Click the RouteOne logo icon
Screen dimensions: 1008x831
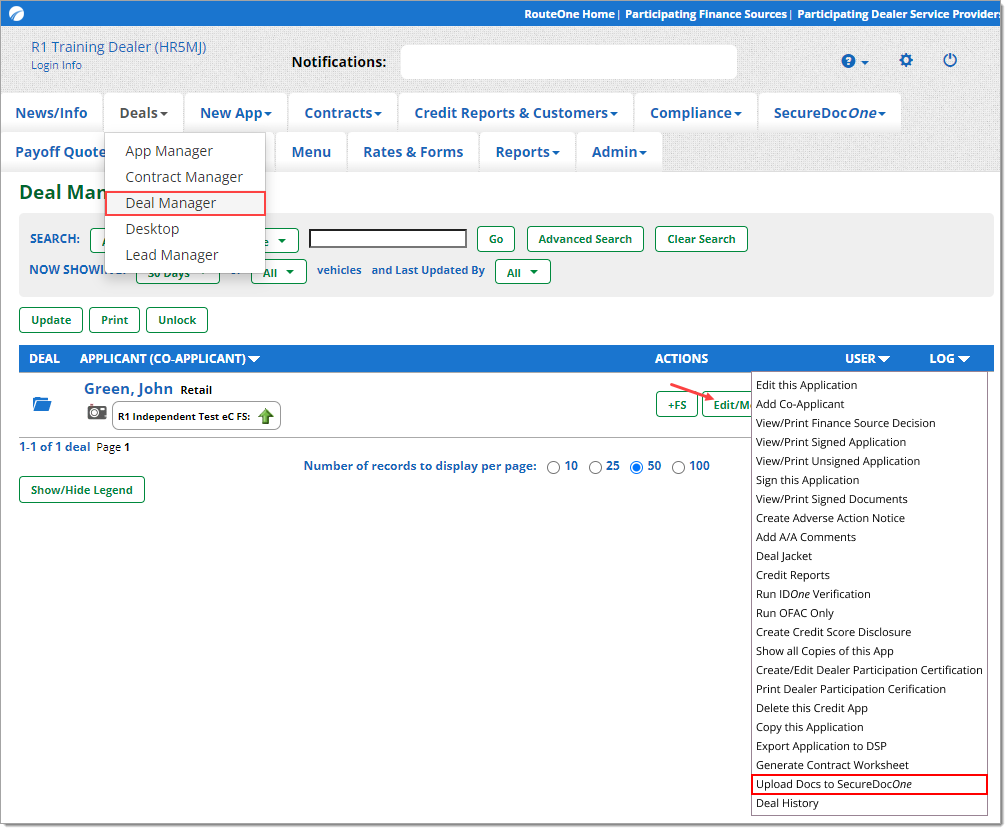point(17,13)
